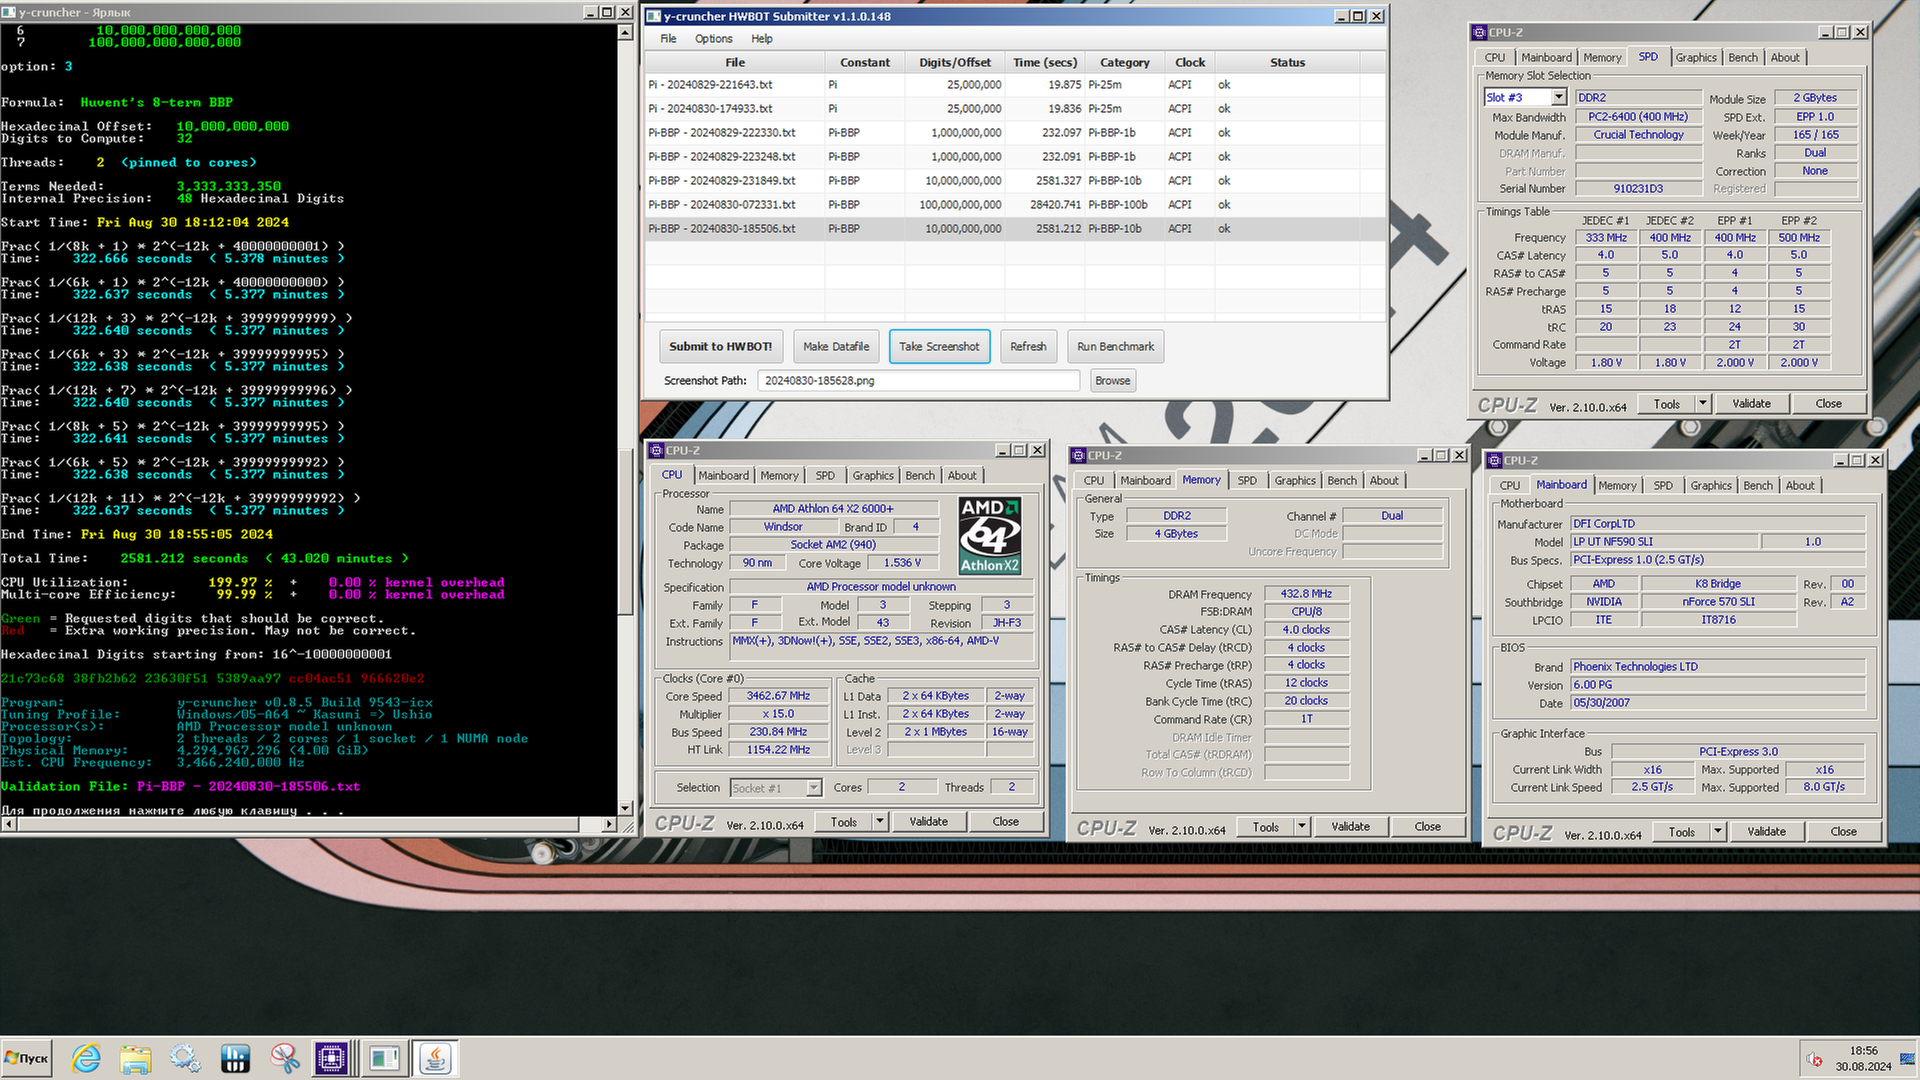Click the HWBOT Submitter window titlebar icon
The width and height of the screenshot is (1920, 1080).
(654, 16)
